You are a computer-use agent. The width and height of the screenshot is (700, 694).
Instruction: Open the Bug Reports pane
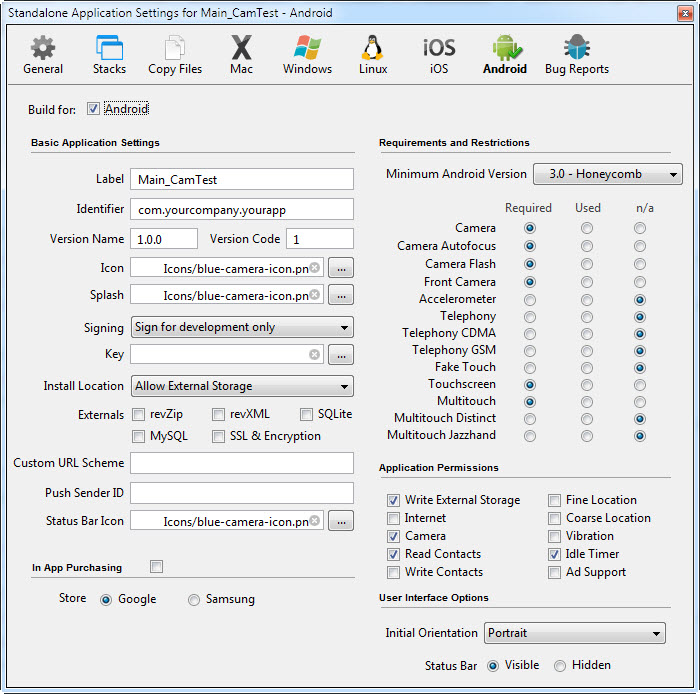(x=576, y=55)
